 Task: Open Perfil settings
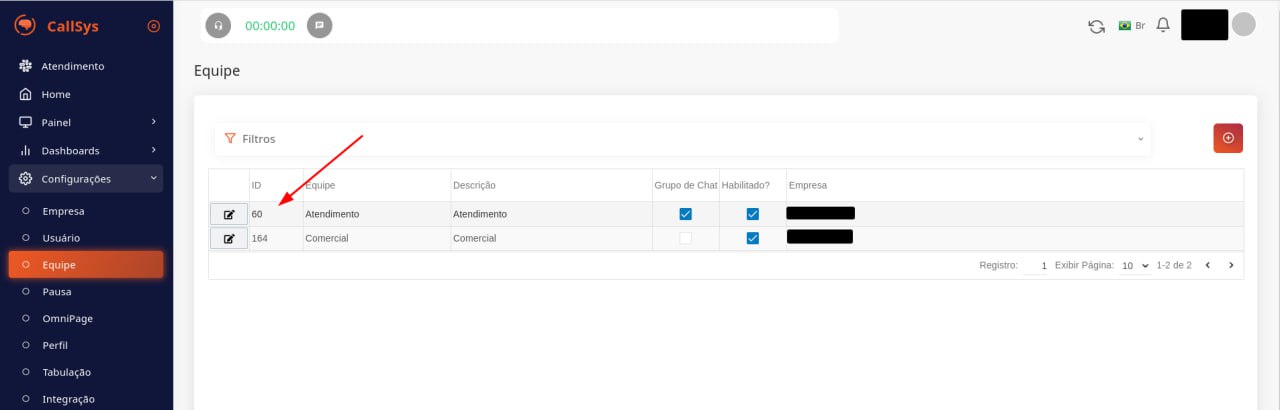point(55,345)
